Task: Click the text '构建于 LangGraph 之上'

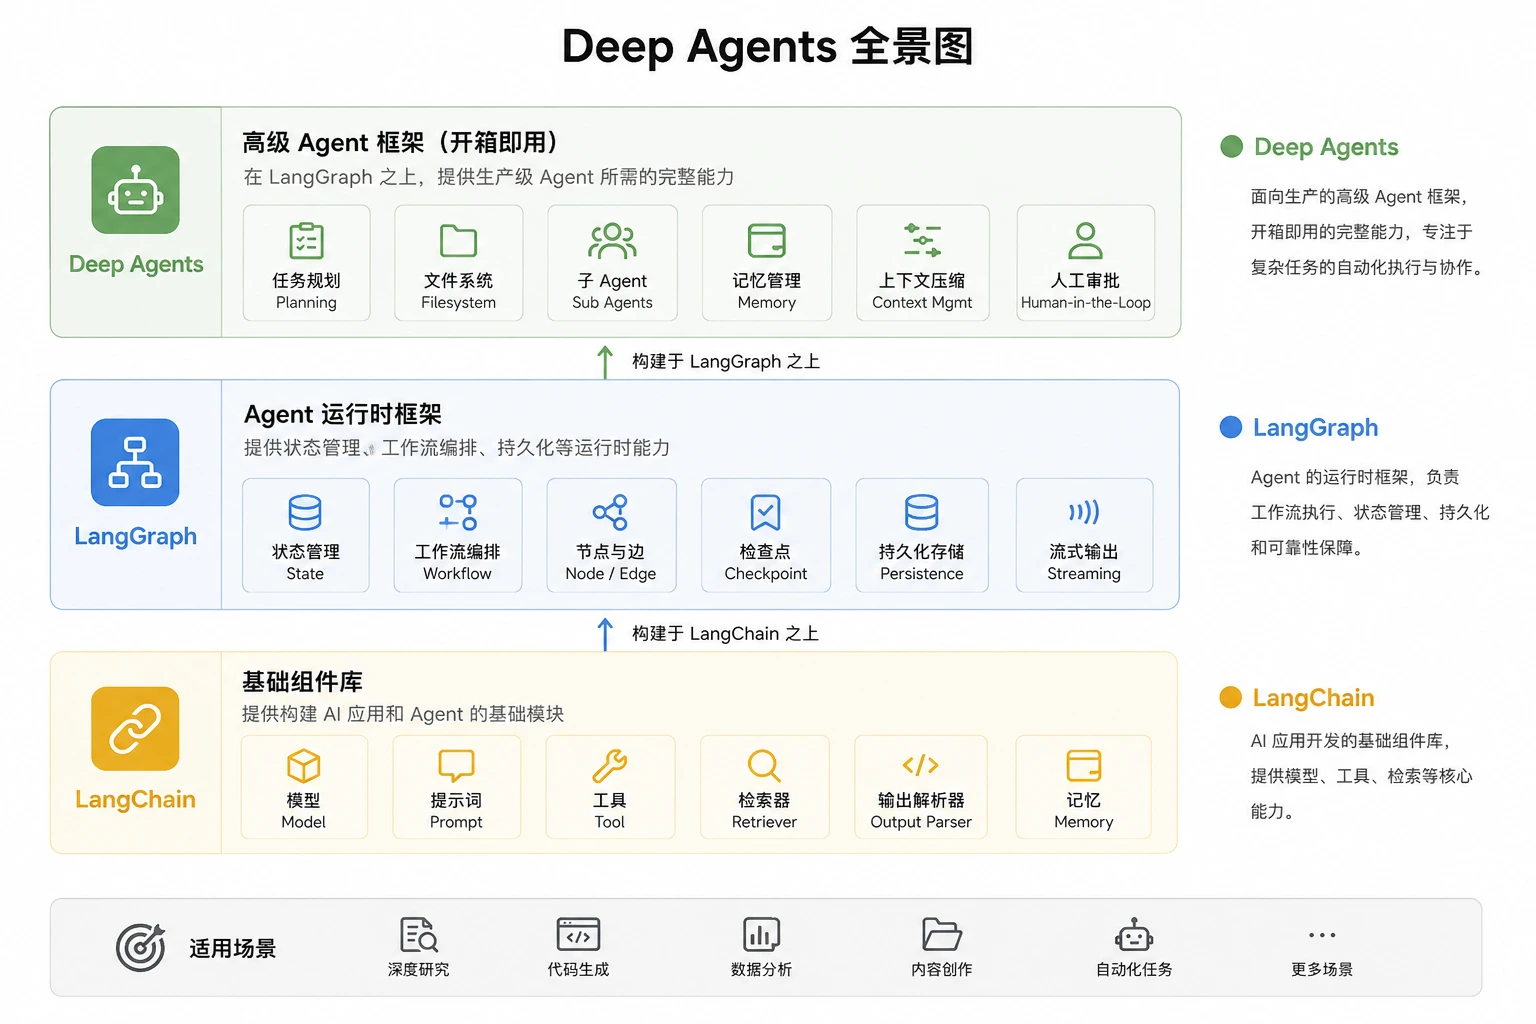Action: point(726,361)
